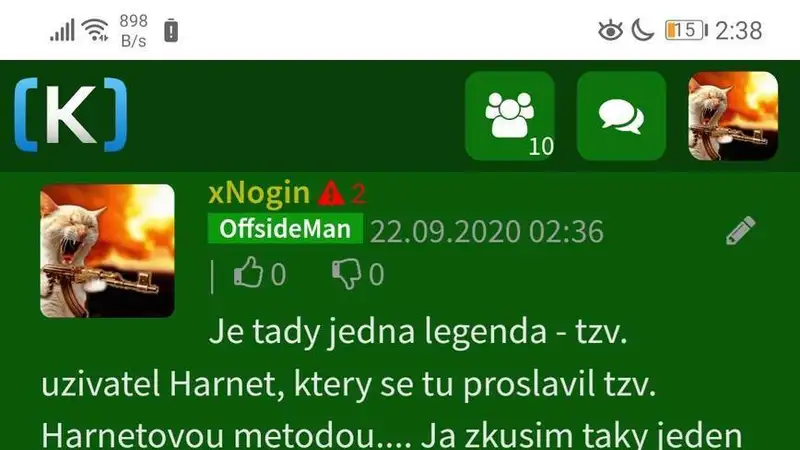
Task: Click the post timestamp 22.09.2020 02:36
Action: (487, 232)
